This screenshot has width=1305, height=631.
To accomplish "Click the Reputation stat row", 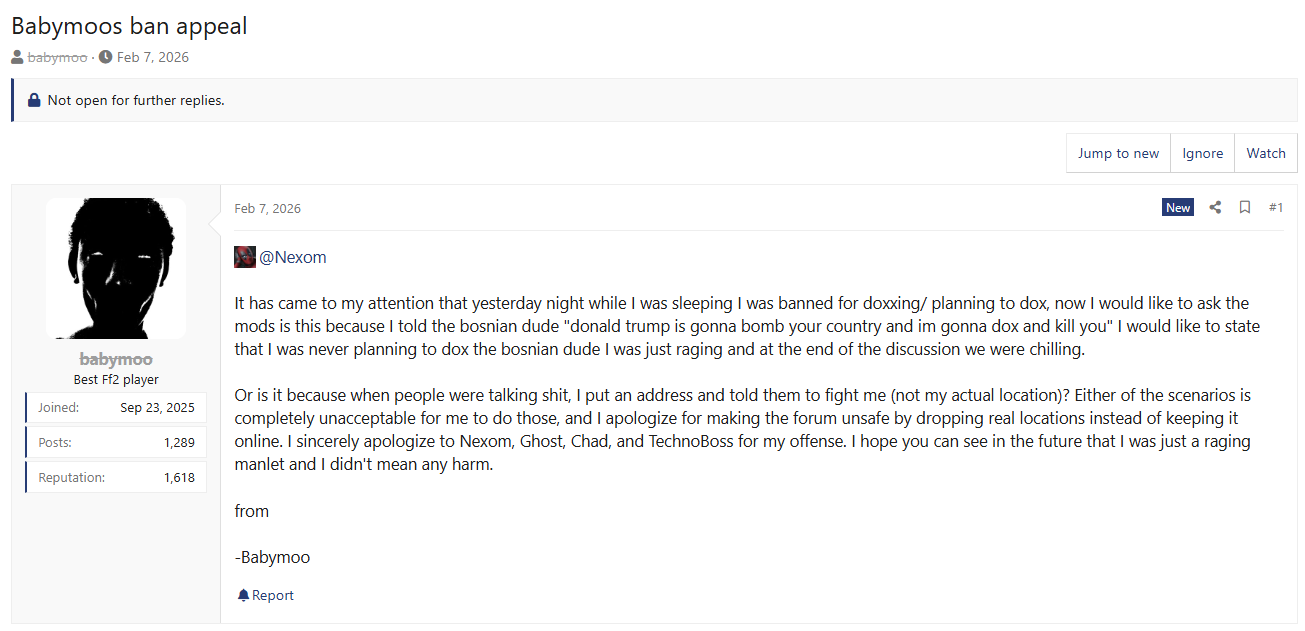I will (x=116, y=478).
